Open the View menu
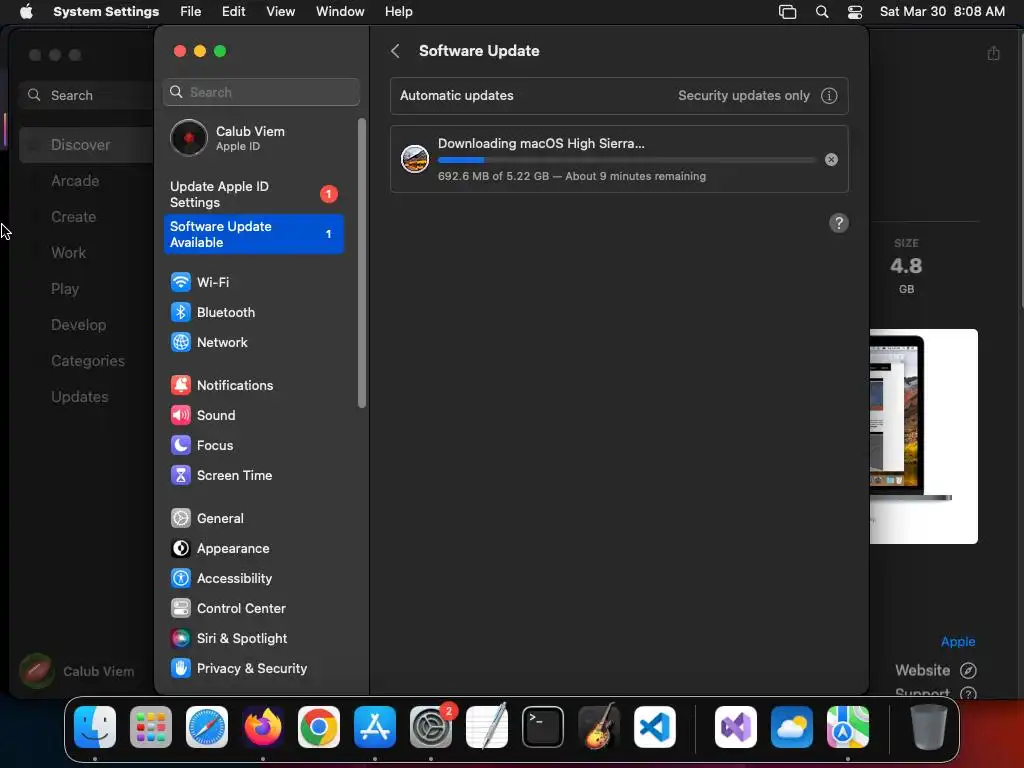Screen dimensions: 1024x768 pyautogui.click(x=281, y=12)
